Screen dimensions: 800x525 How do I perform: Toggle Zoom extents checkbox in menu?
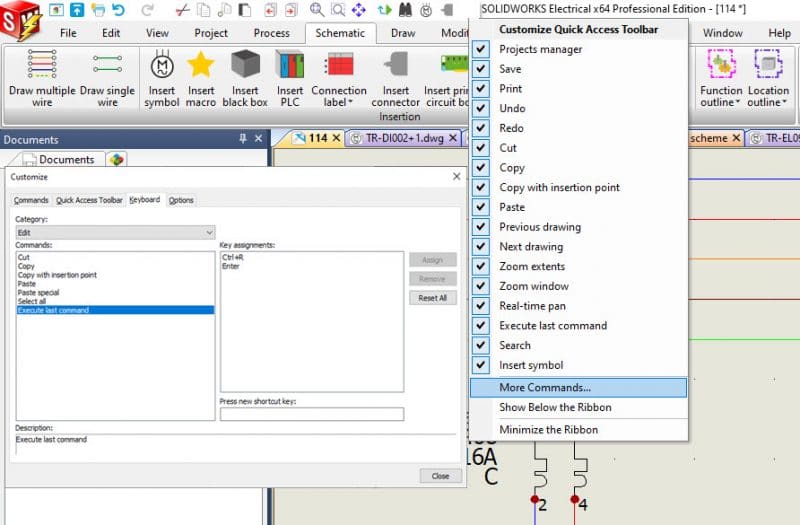pyautogui.click(x=481, y=266)
